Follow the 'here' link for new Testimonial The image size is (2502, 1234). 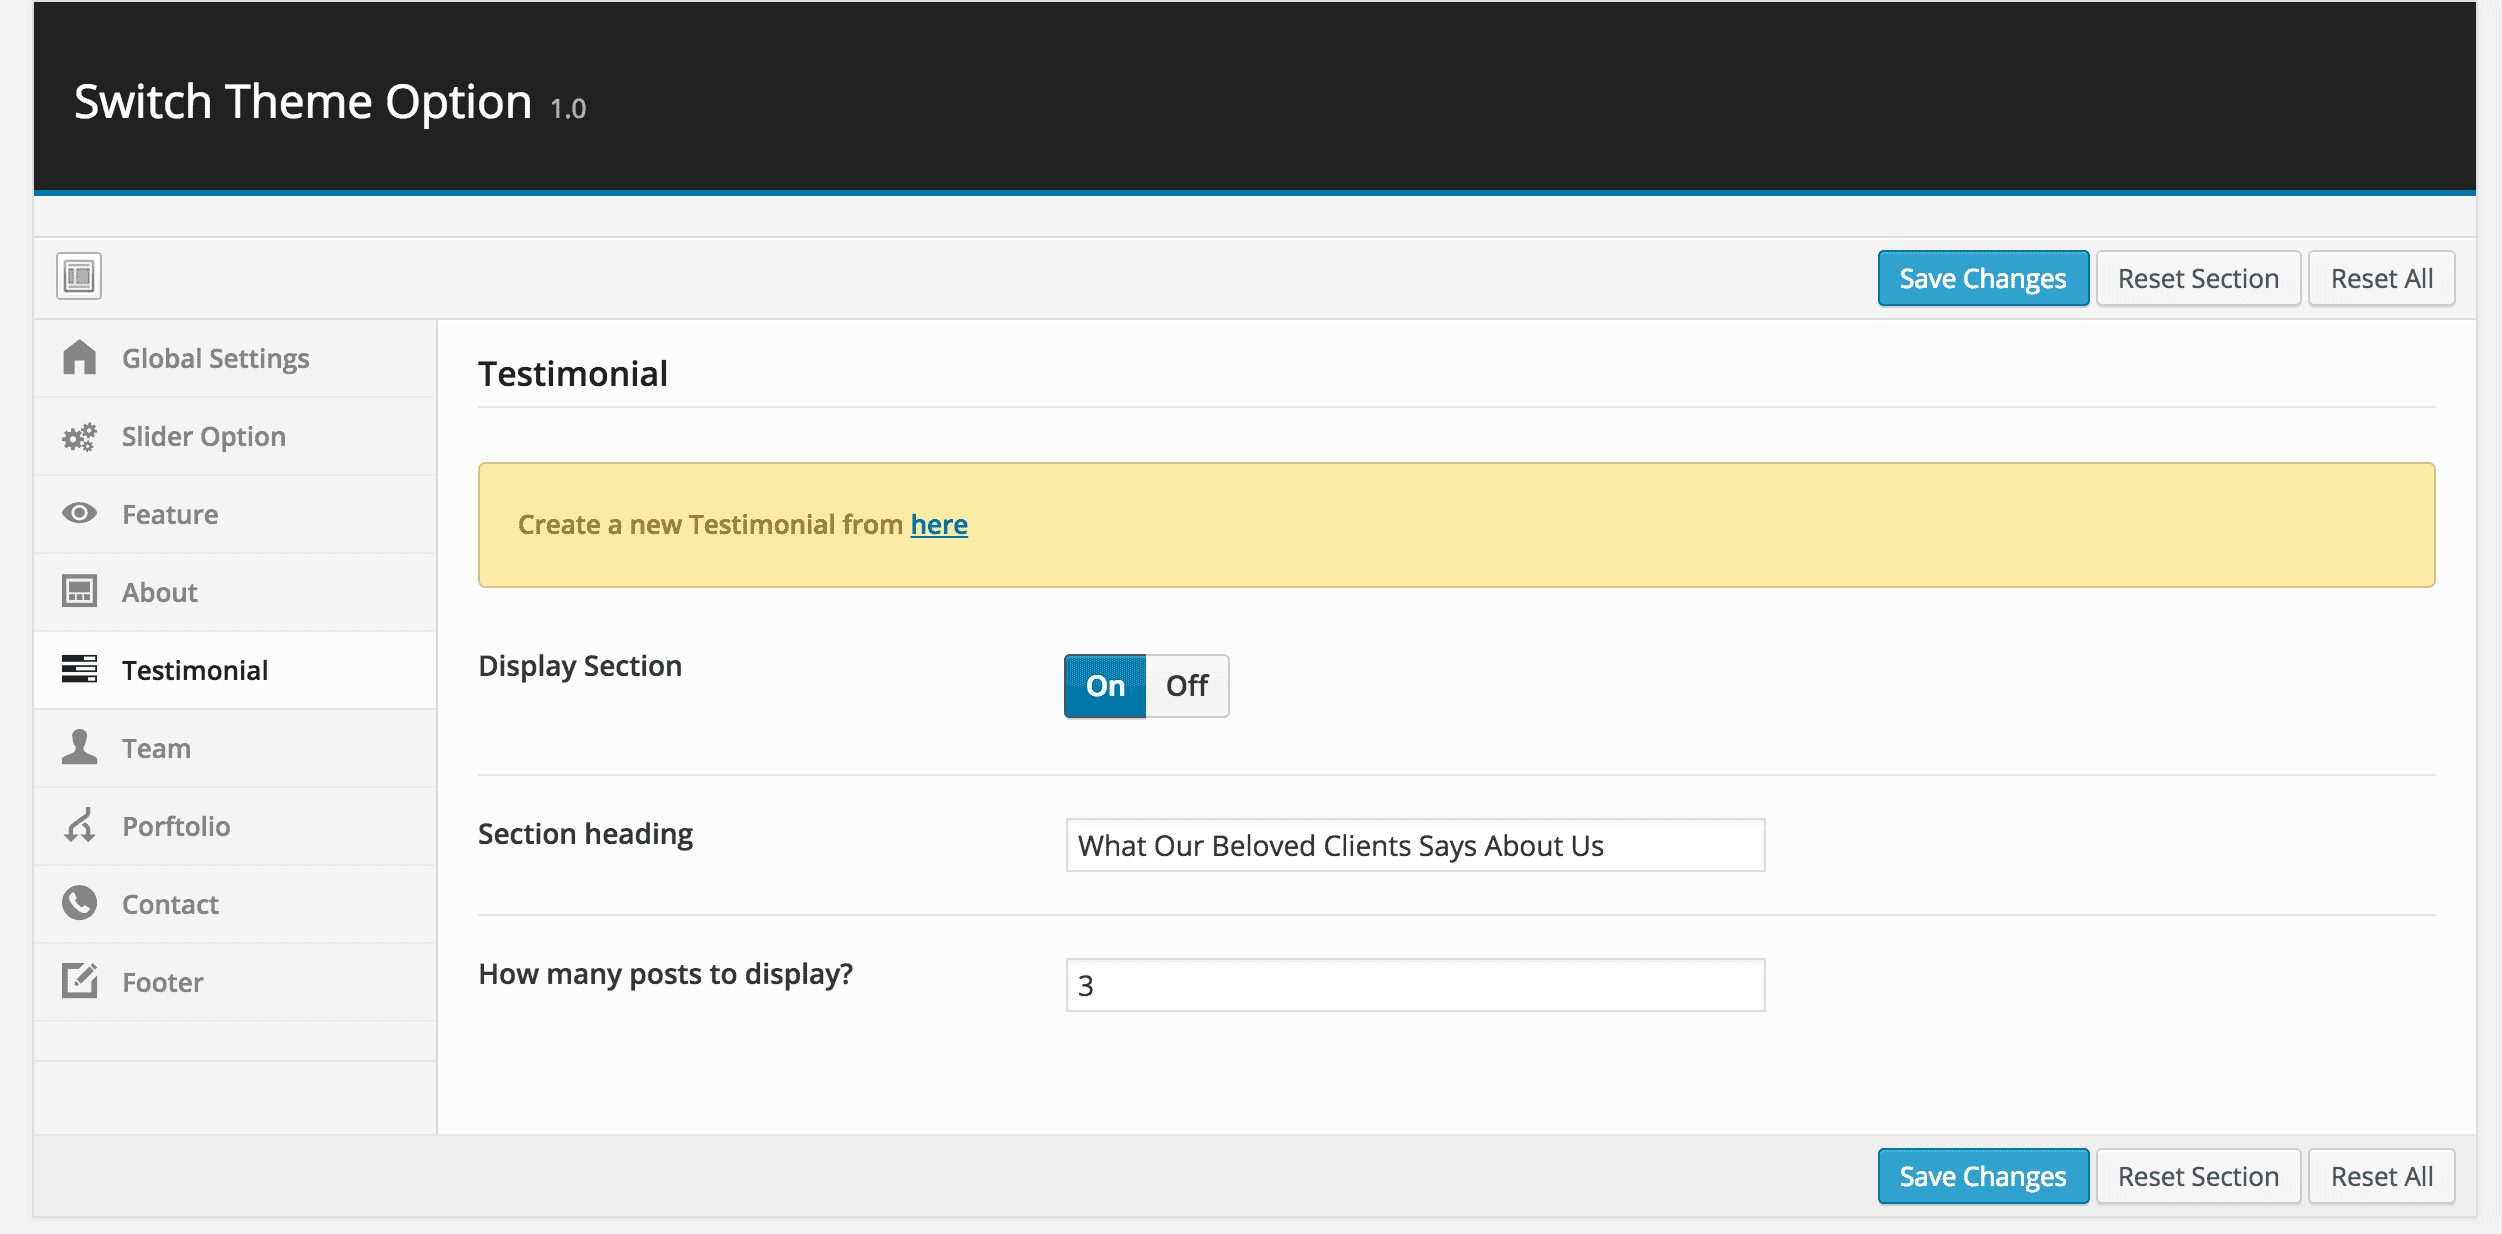(x=938, y=525)
